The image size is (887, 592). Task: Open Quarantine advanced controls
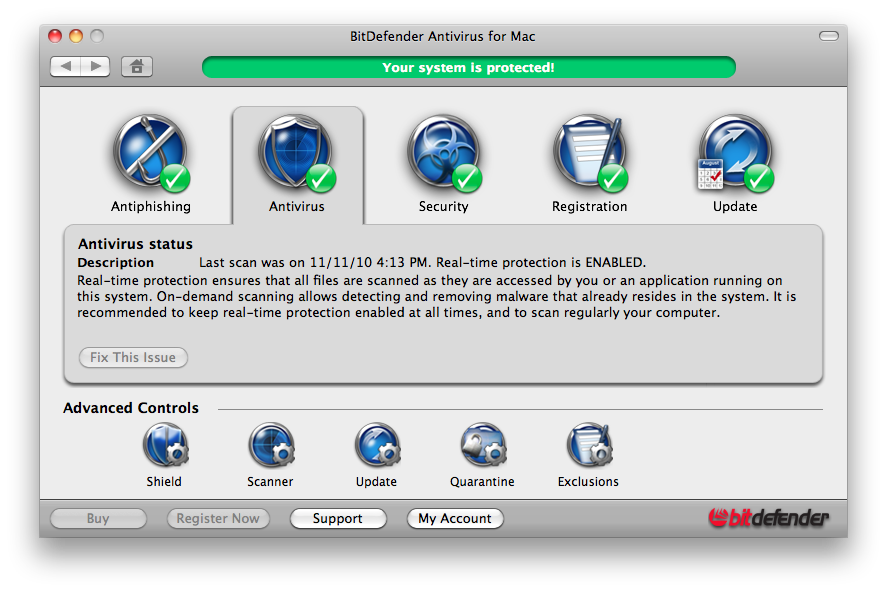483,445
